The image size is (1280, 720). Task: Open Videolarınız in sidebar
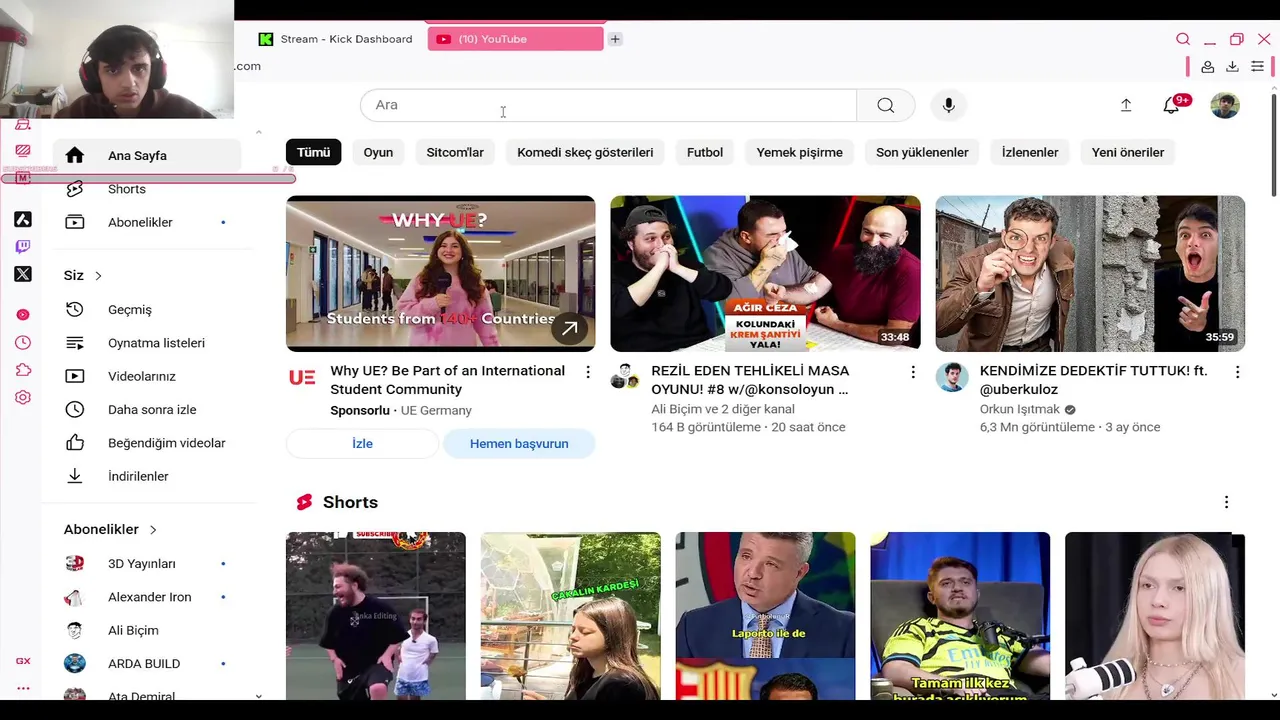(147, 376)
